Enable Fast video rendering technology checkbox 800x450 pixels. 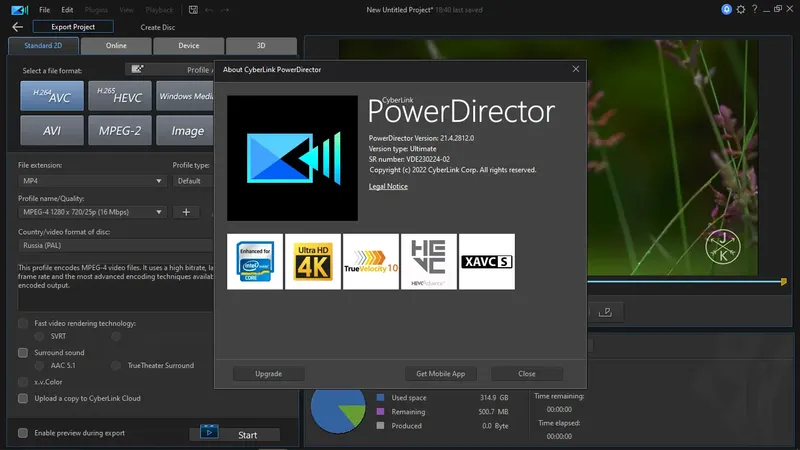tap(23, 323)
